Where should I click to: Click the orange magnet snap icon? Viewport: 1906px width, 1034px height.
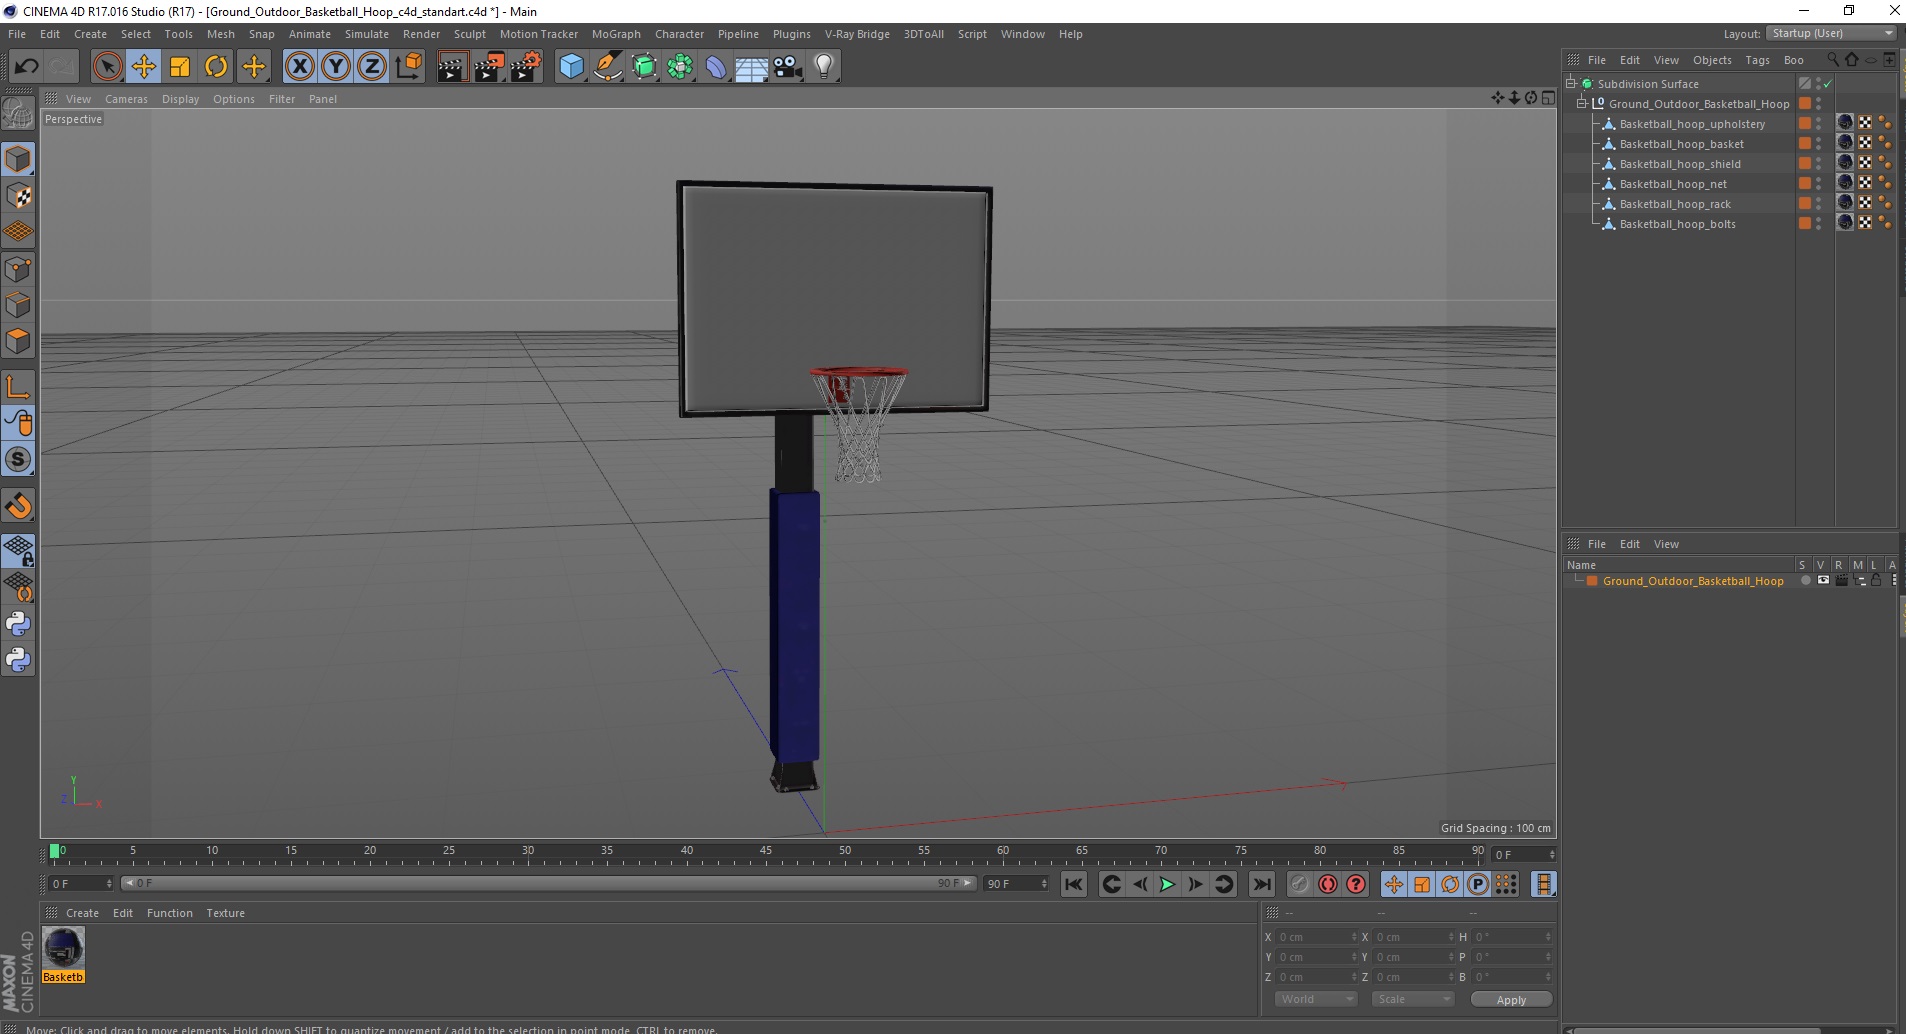pyautogui.click(x=18, y=506)
